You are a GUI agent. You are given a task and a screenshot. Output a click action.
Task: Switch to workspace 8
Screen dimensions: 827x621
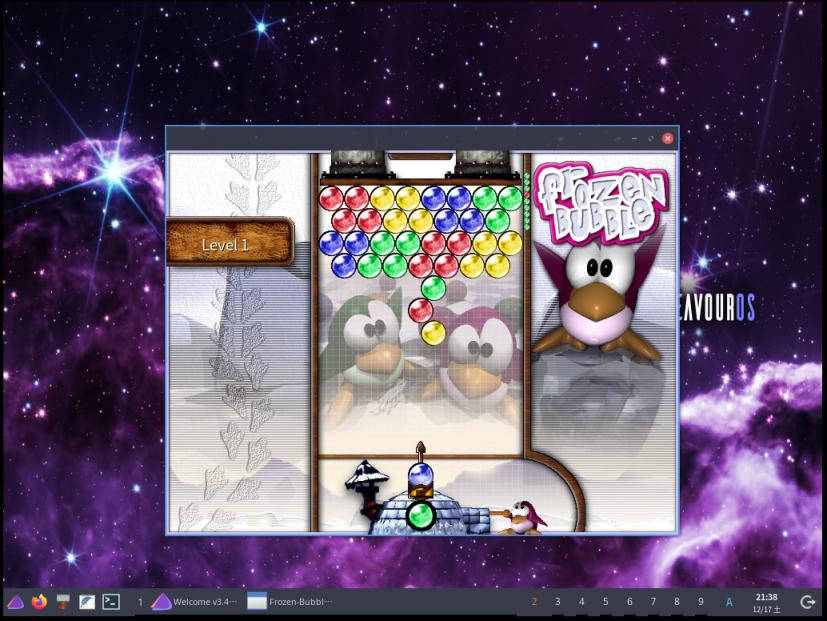[x=677, y=601]
